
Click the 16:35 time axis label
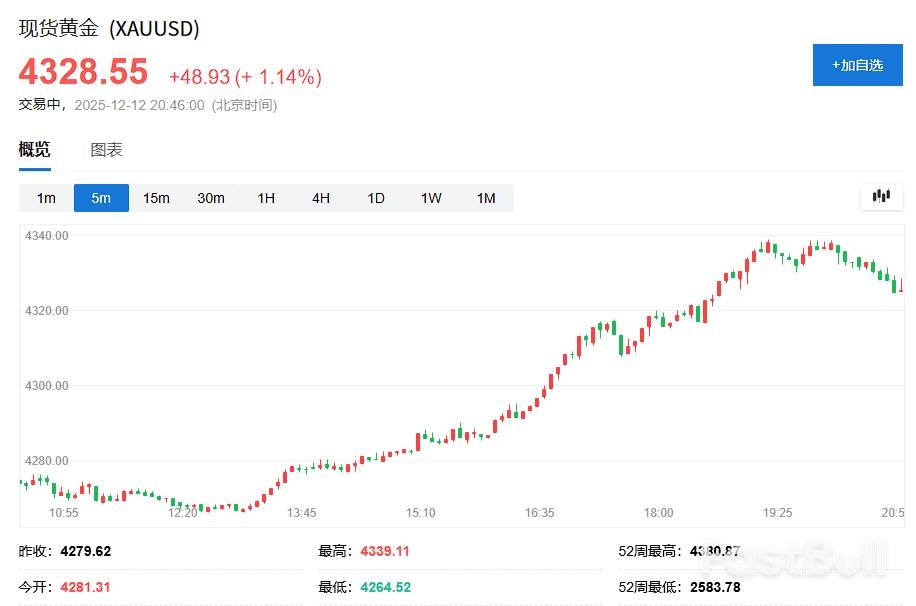tap(539, 513)
